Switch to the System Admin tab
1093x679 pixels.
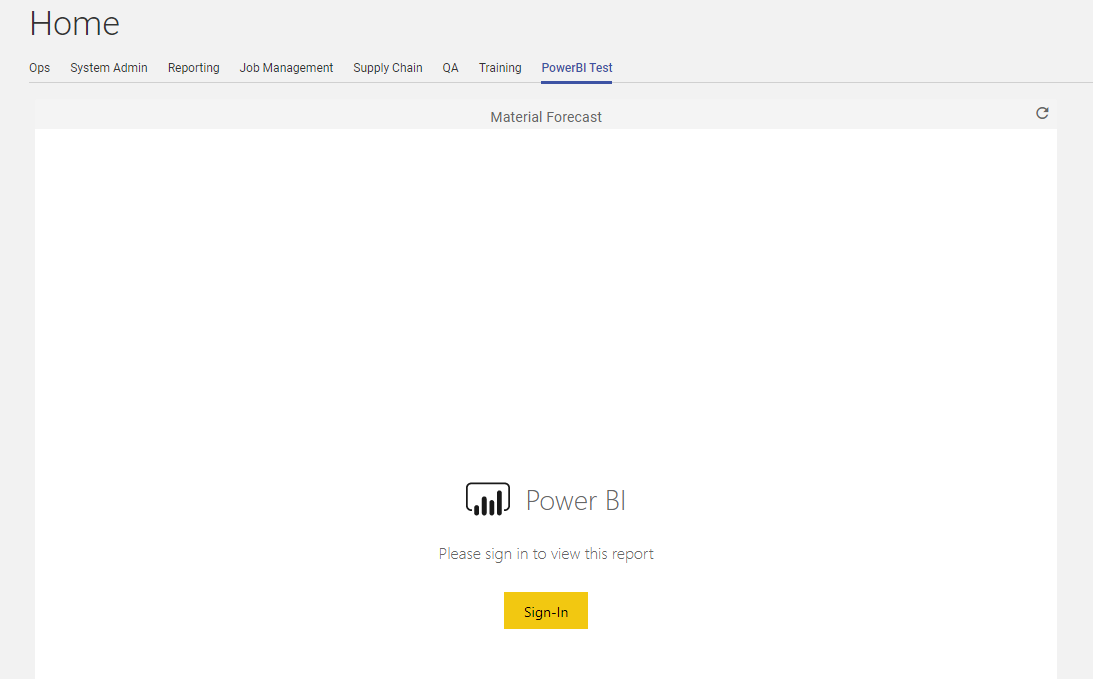pos(109,68)
